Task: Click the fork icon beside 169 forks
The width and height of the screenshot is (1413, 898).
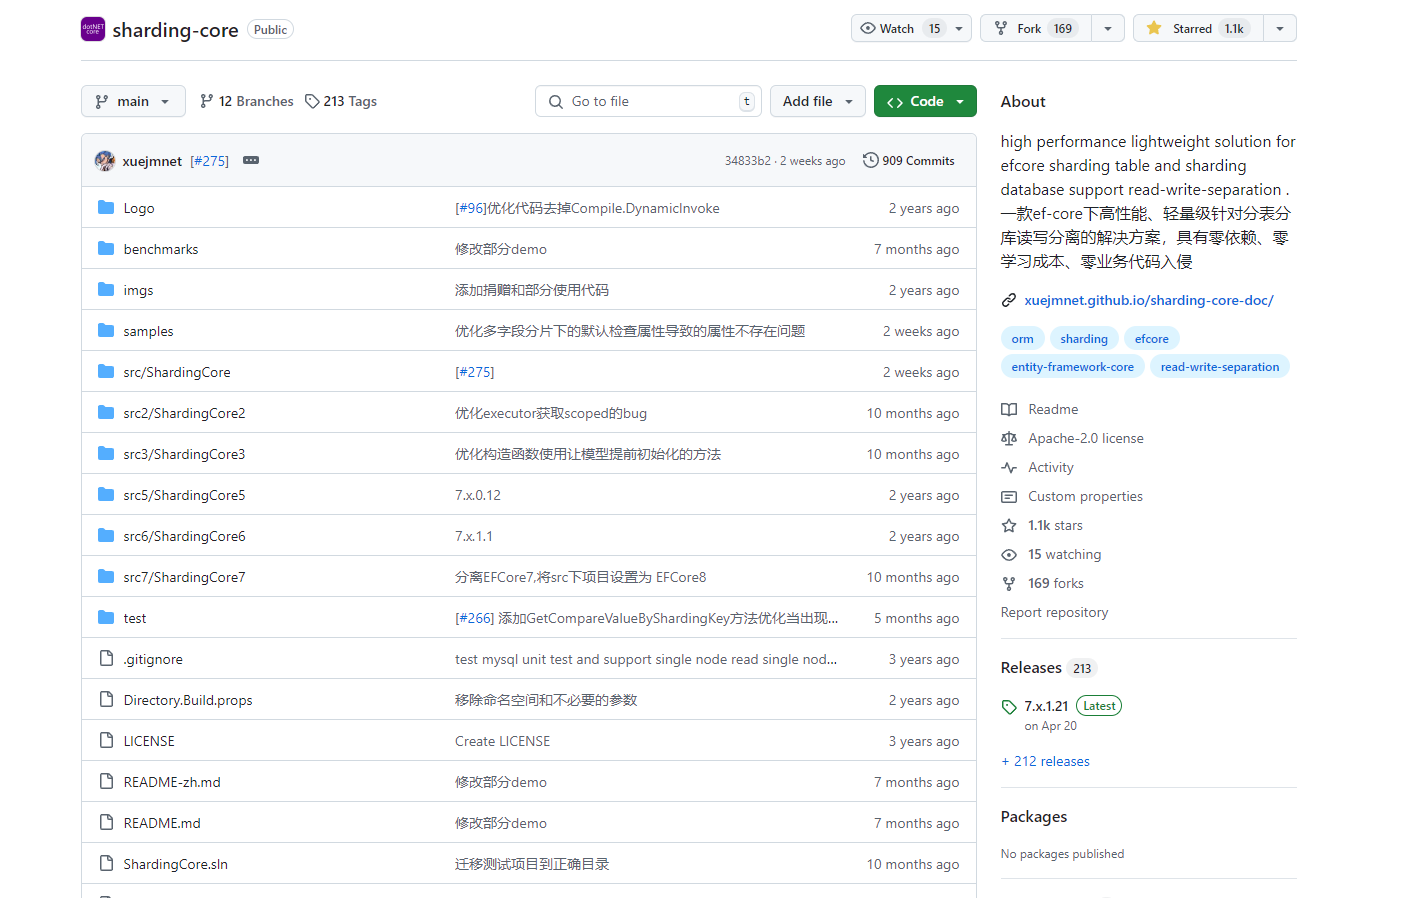Action: coord(1009,583)
